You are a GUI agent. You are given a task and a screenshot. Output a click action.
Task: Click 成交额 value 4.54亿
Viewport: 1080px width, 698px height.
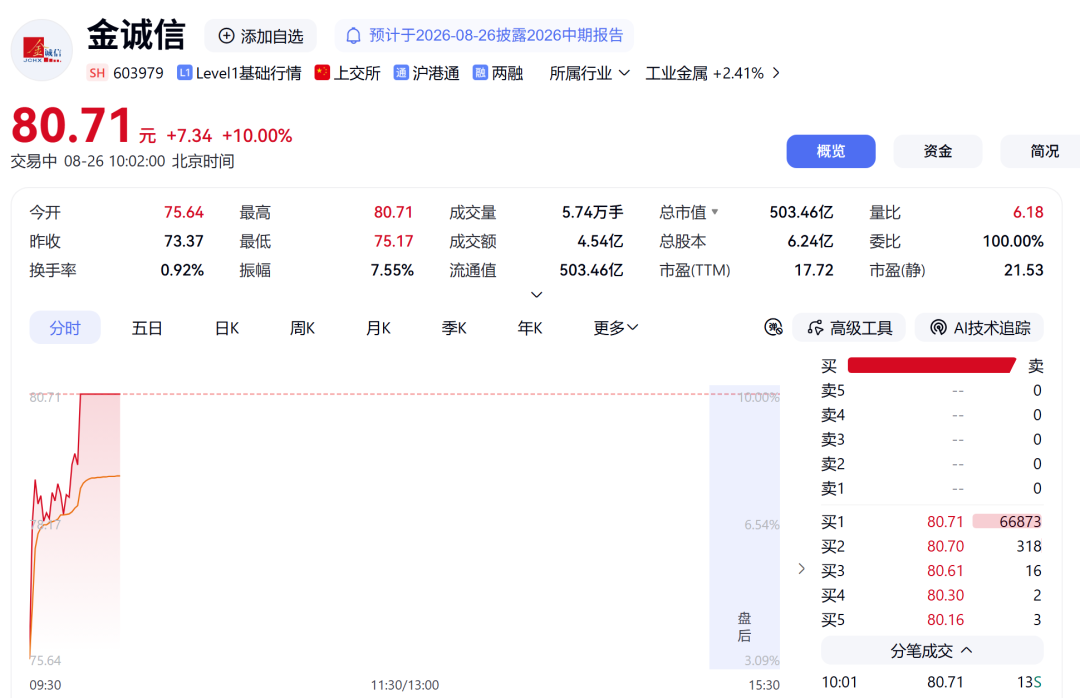(x=600, y=241)
